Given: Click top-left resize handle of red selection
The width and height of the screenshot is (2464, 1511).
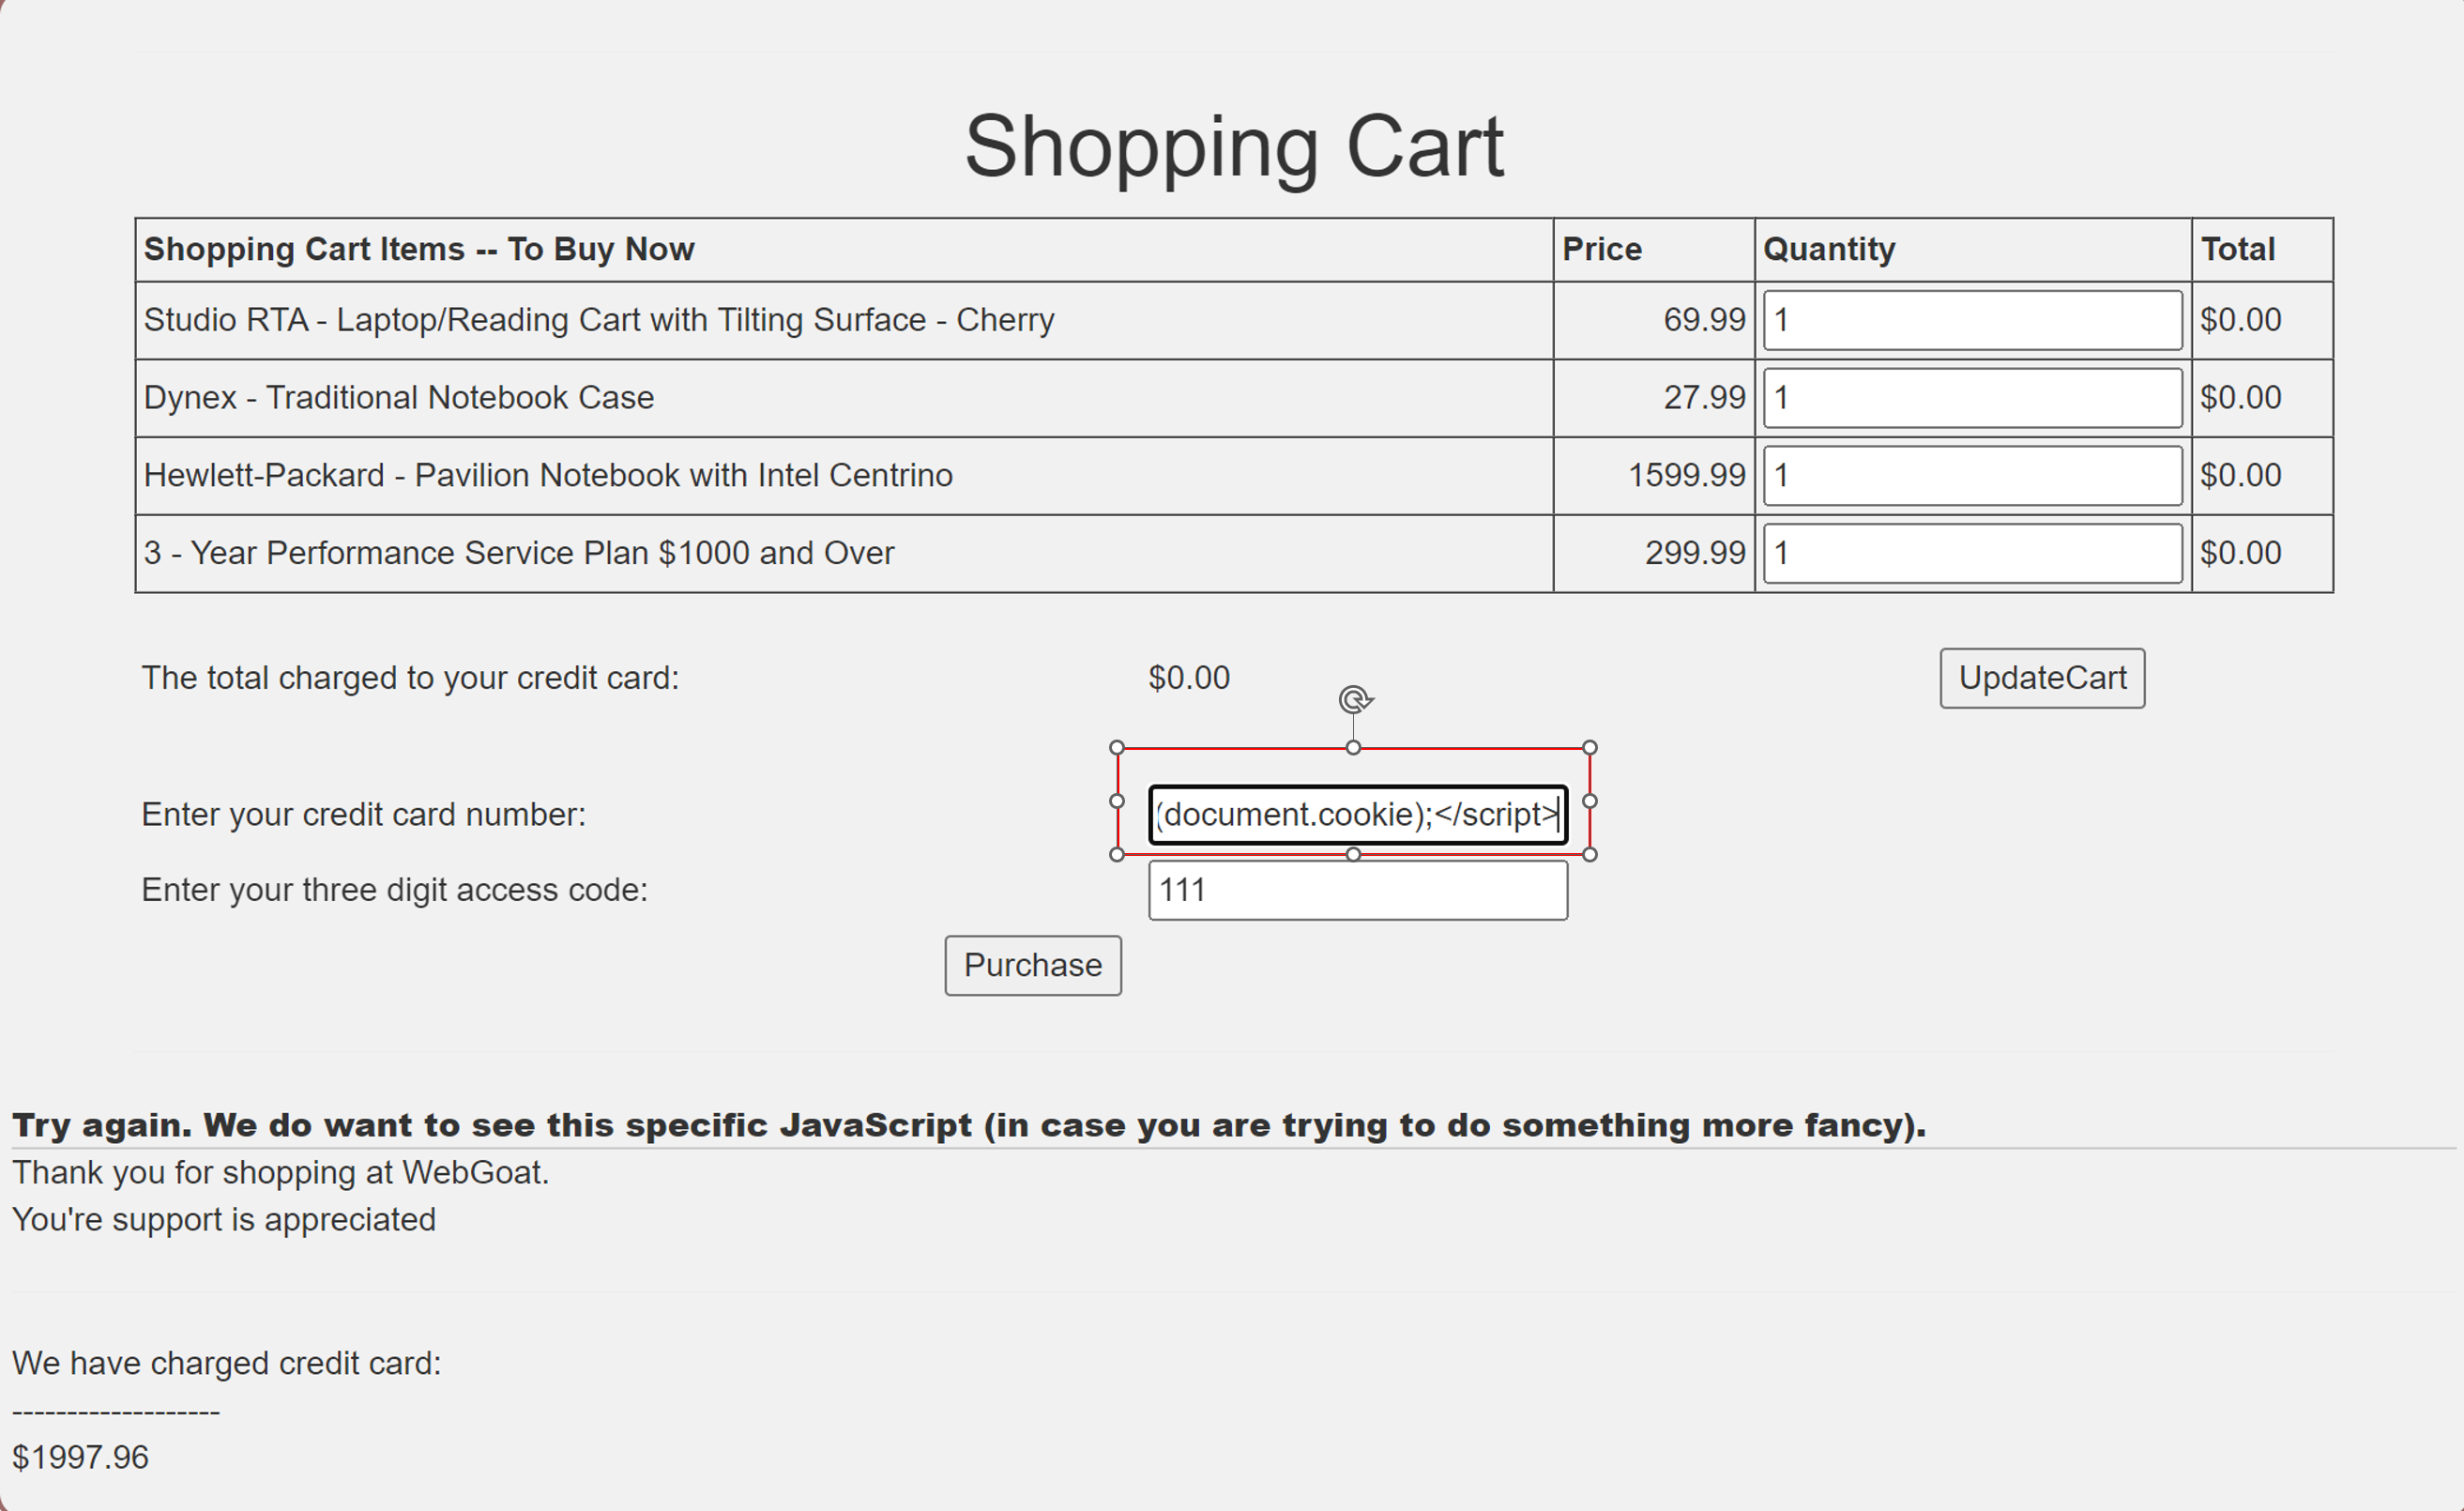Looking at the screenshot, I should tap(1117, 748).
